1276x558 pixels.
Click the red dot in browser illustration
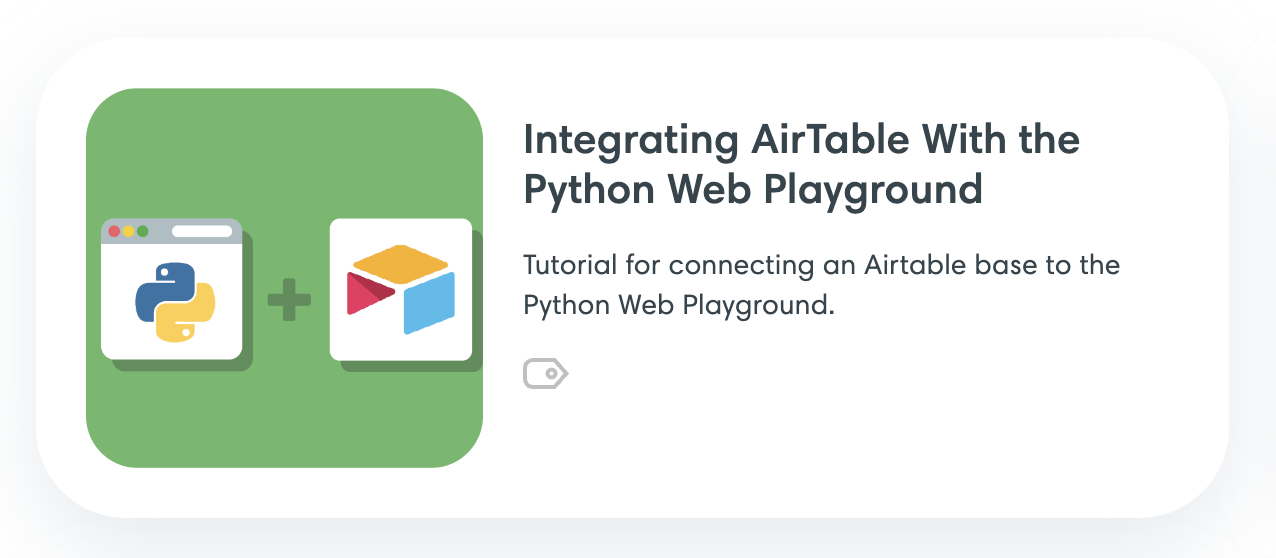(114, 231)
